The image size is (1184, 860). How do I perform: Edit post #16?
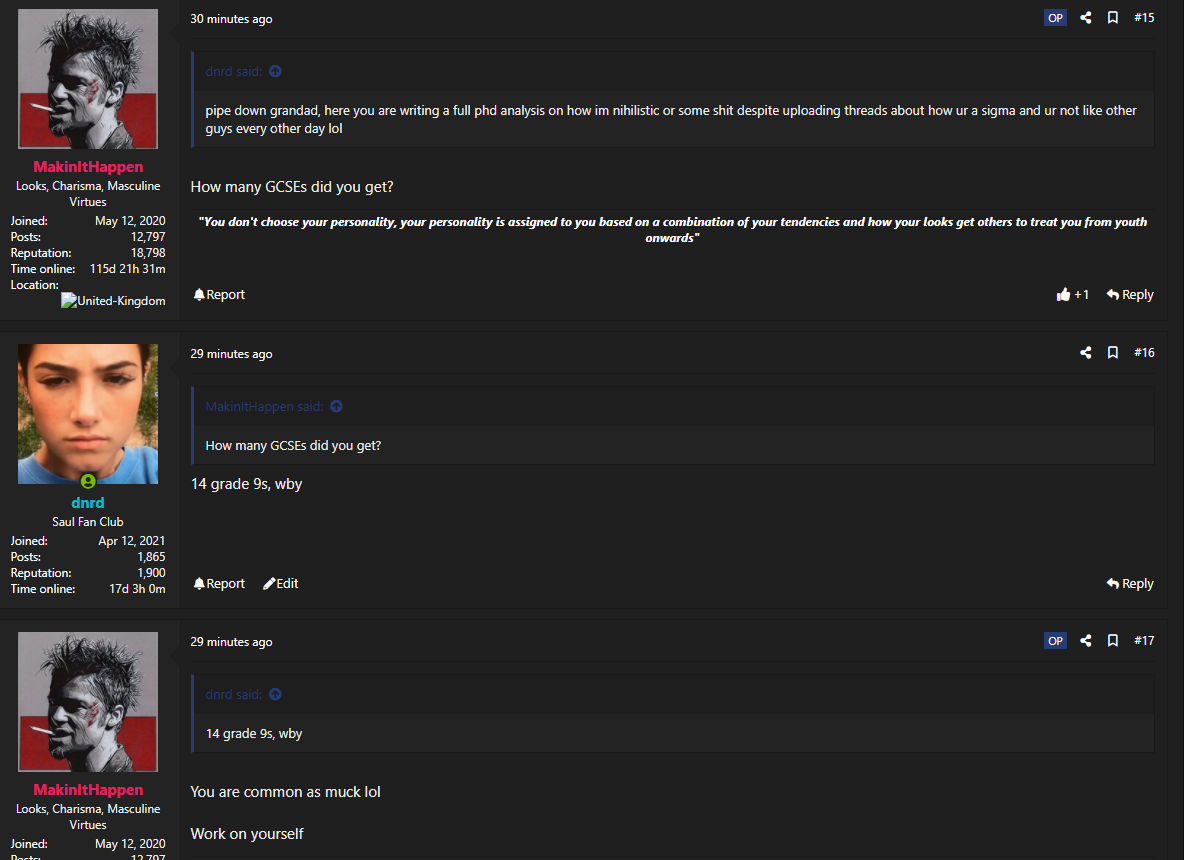(x=280, y=584)
